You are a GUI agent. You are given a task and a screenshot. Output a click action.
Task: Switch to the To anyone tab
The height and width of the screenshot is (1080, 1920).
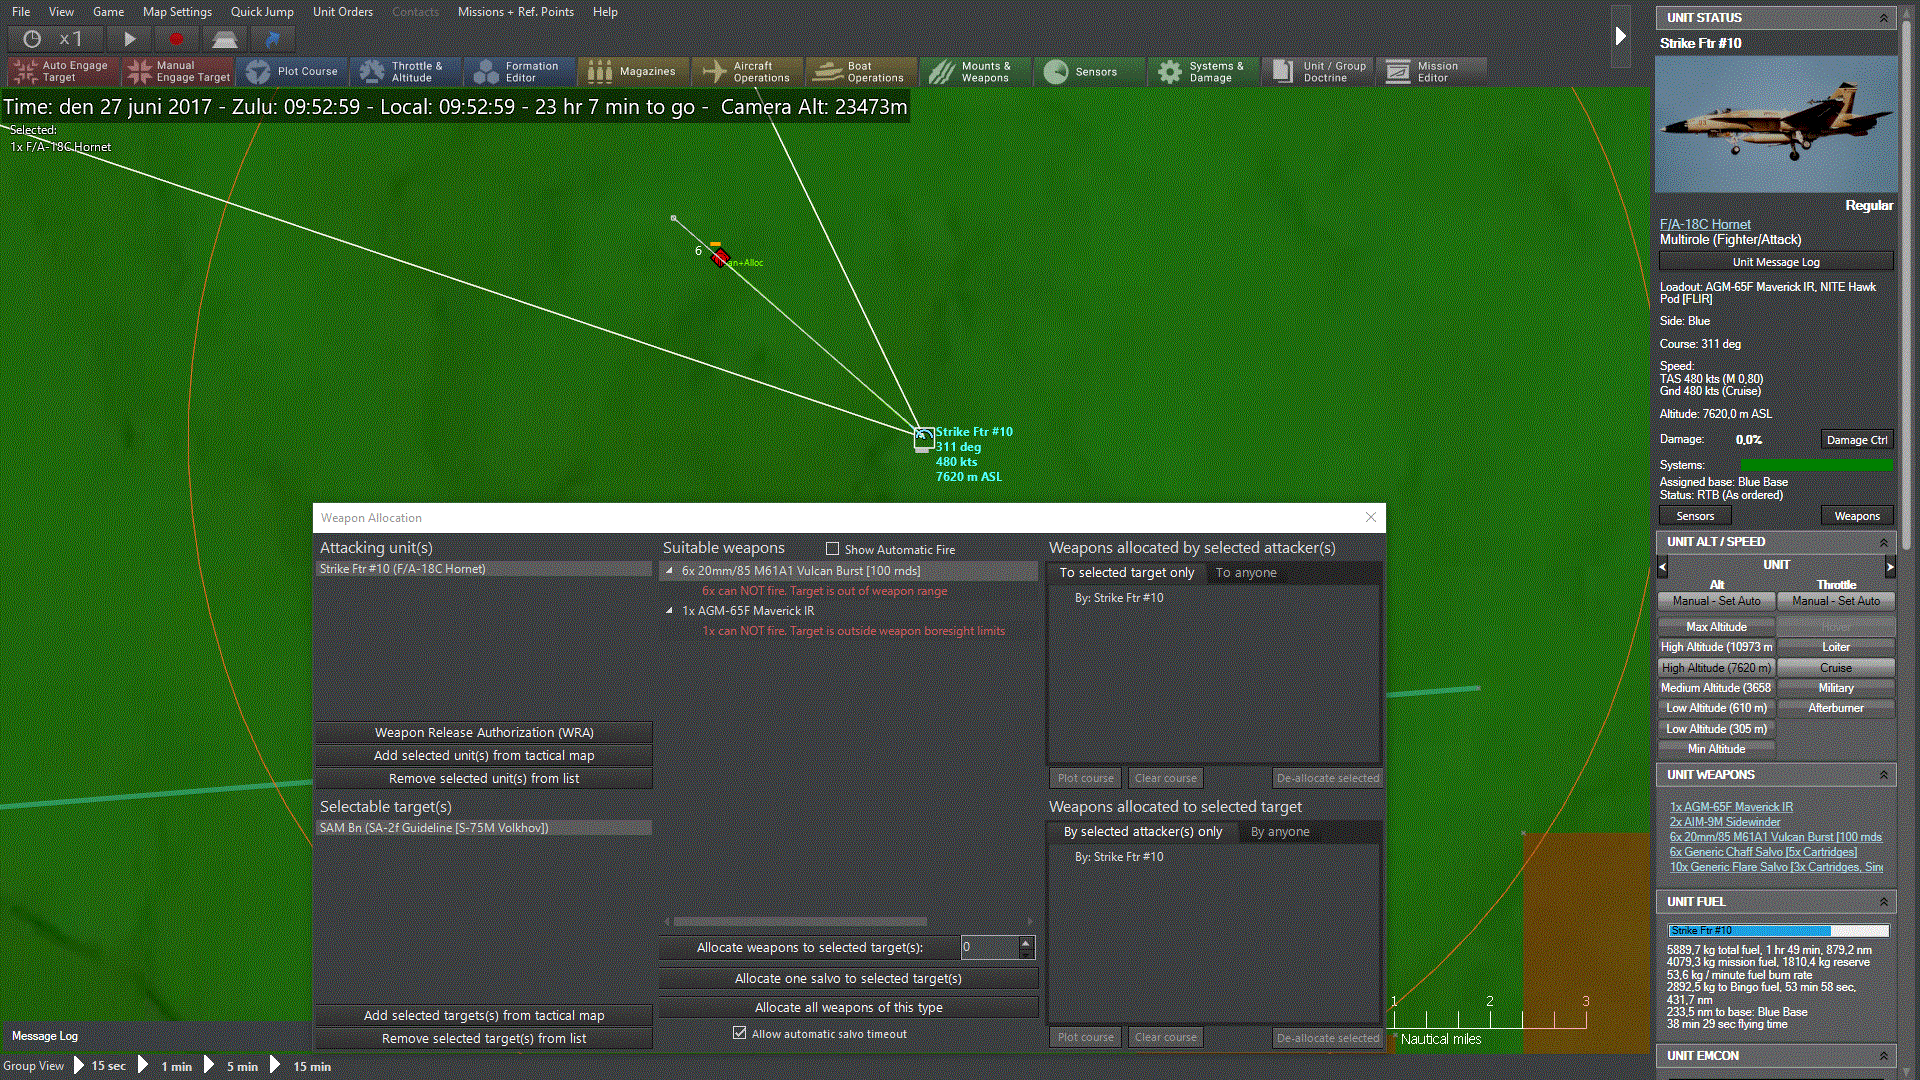[1246, 573]
